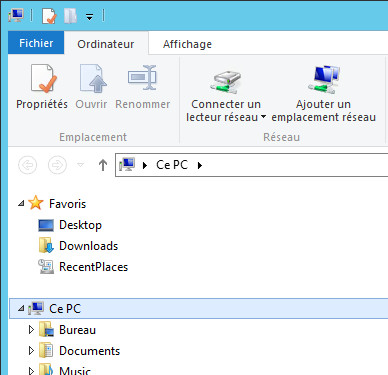Expand the Music tree node

pos(31,371)
